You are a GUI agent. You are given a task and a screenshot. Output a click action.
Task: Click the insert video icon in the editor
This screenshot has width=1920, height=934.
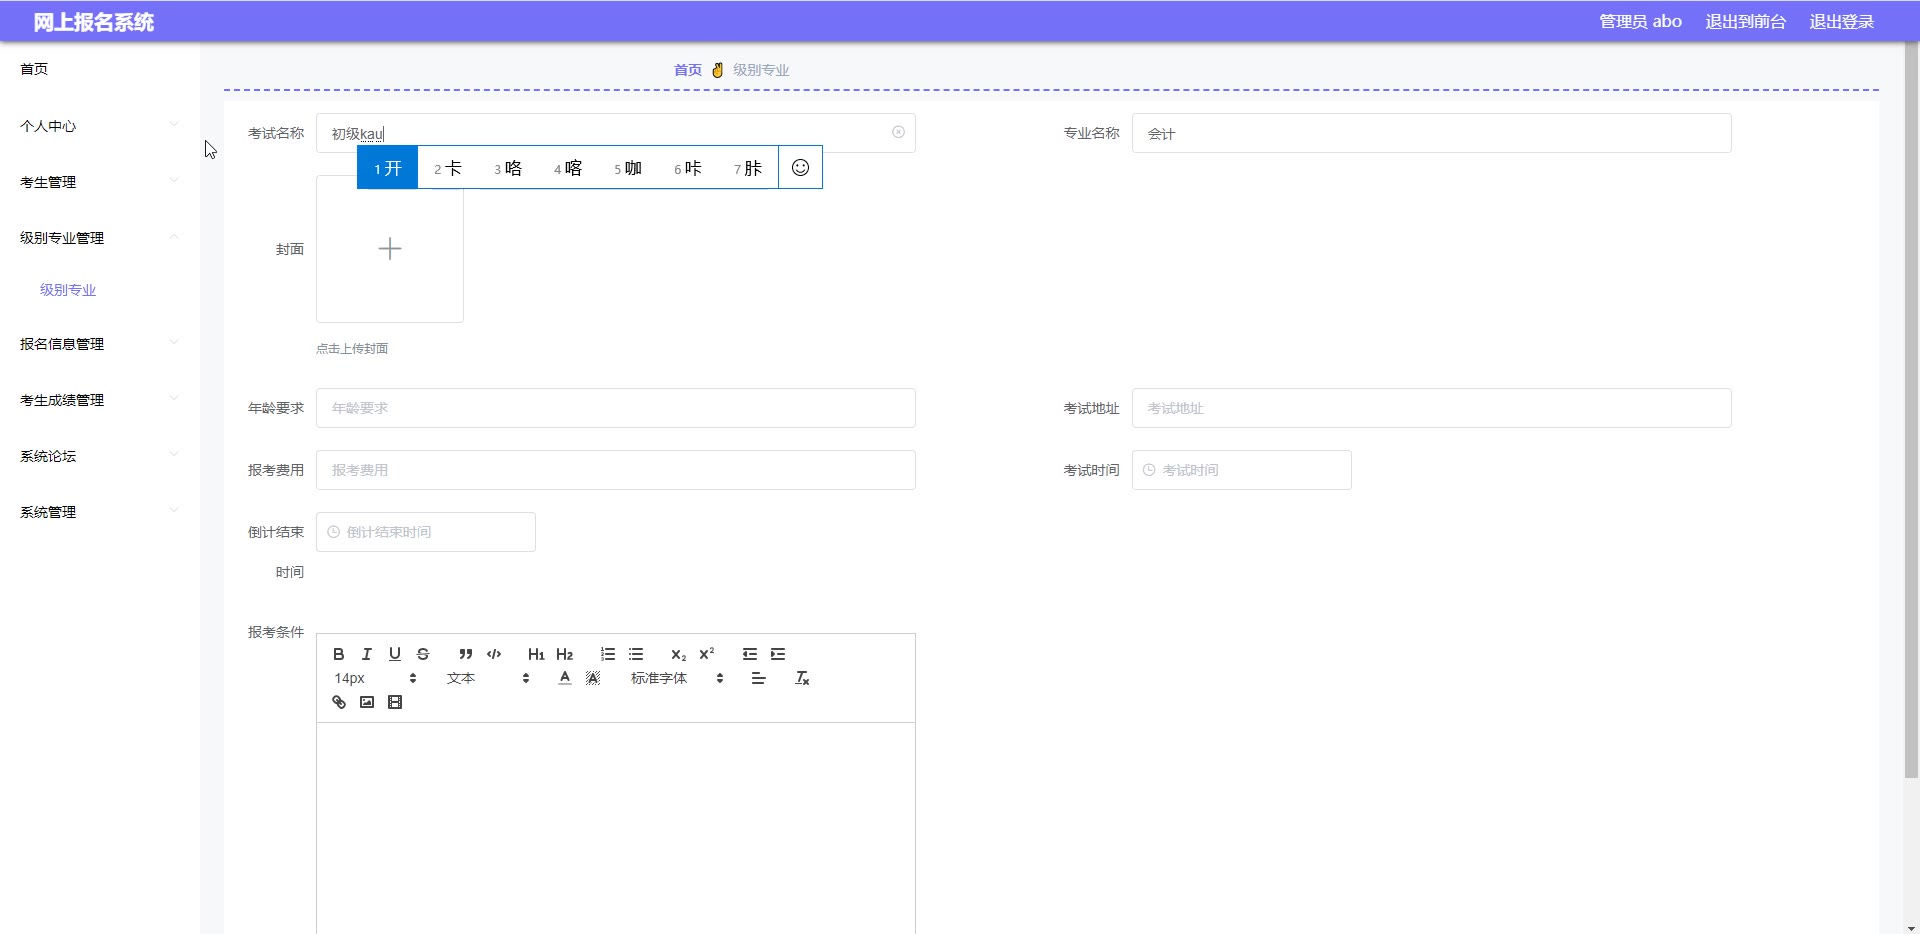pyautogui.click(x=395, y=702)
